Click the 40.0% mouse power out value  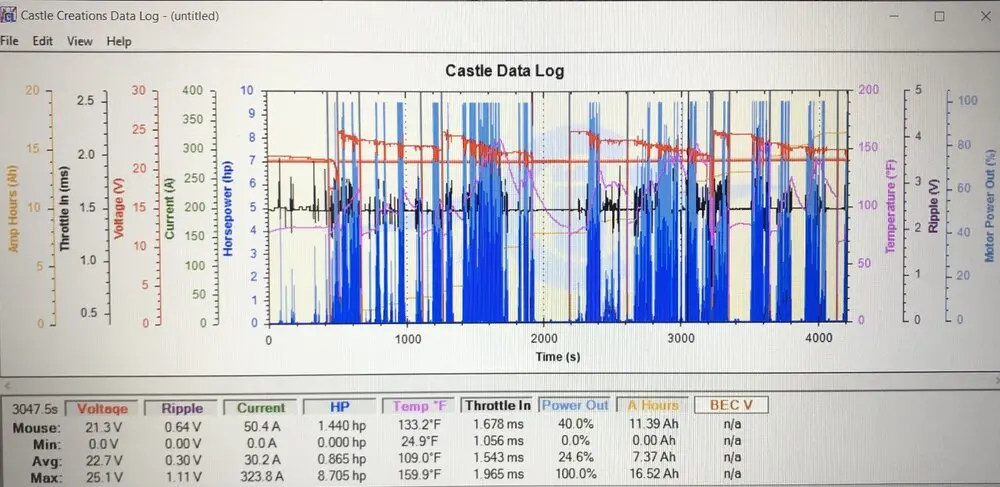[x=576, y=424]
